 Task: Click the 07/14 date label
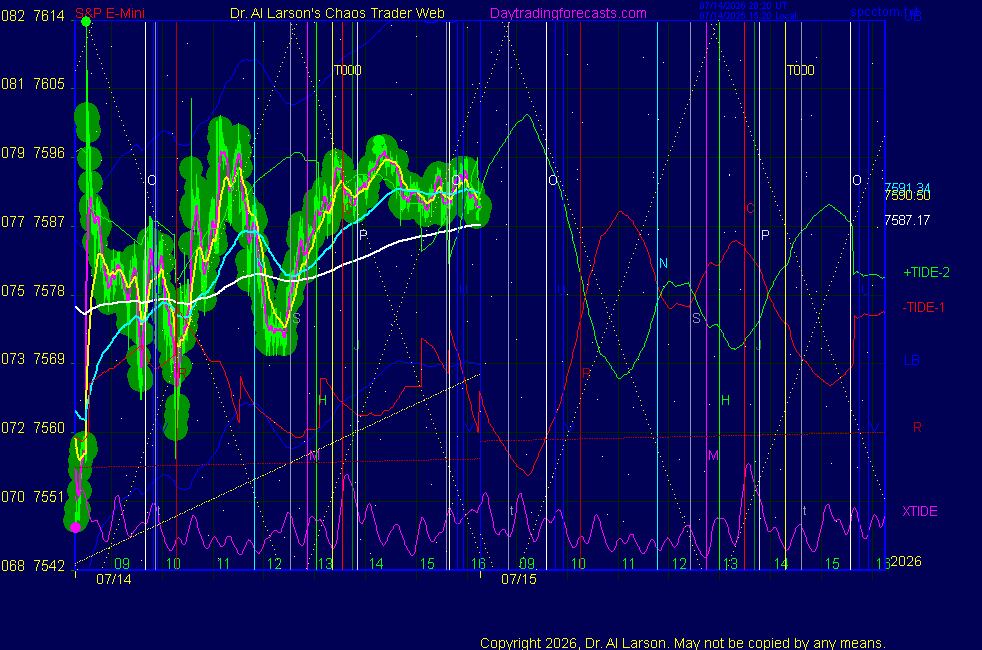click(113, 579)
